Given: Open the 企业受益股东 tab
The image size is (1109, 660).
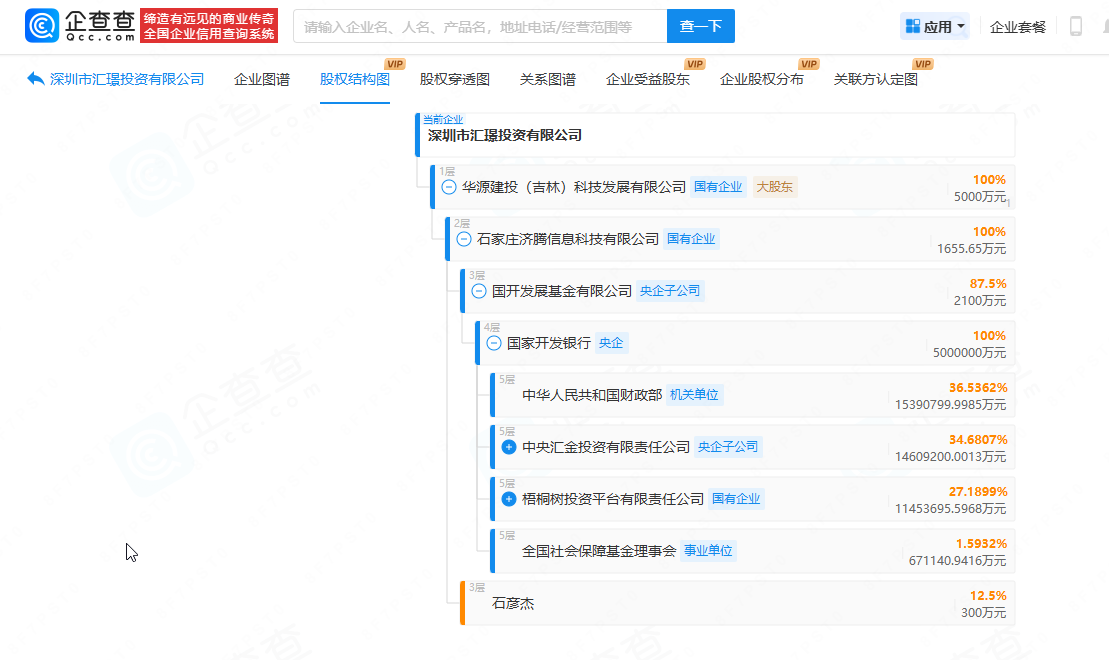Looking at the screenshot, I should [647, 79].
